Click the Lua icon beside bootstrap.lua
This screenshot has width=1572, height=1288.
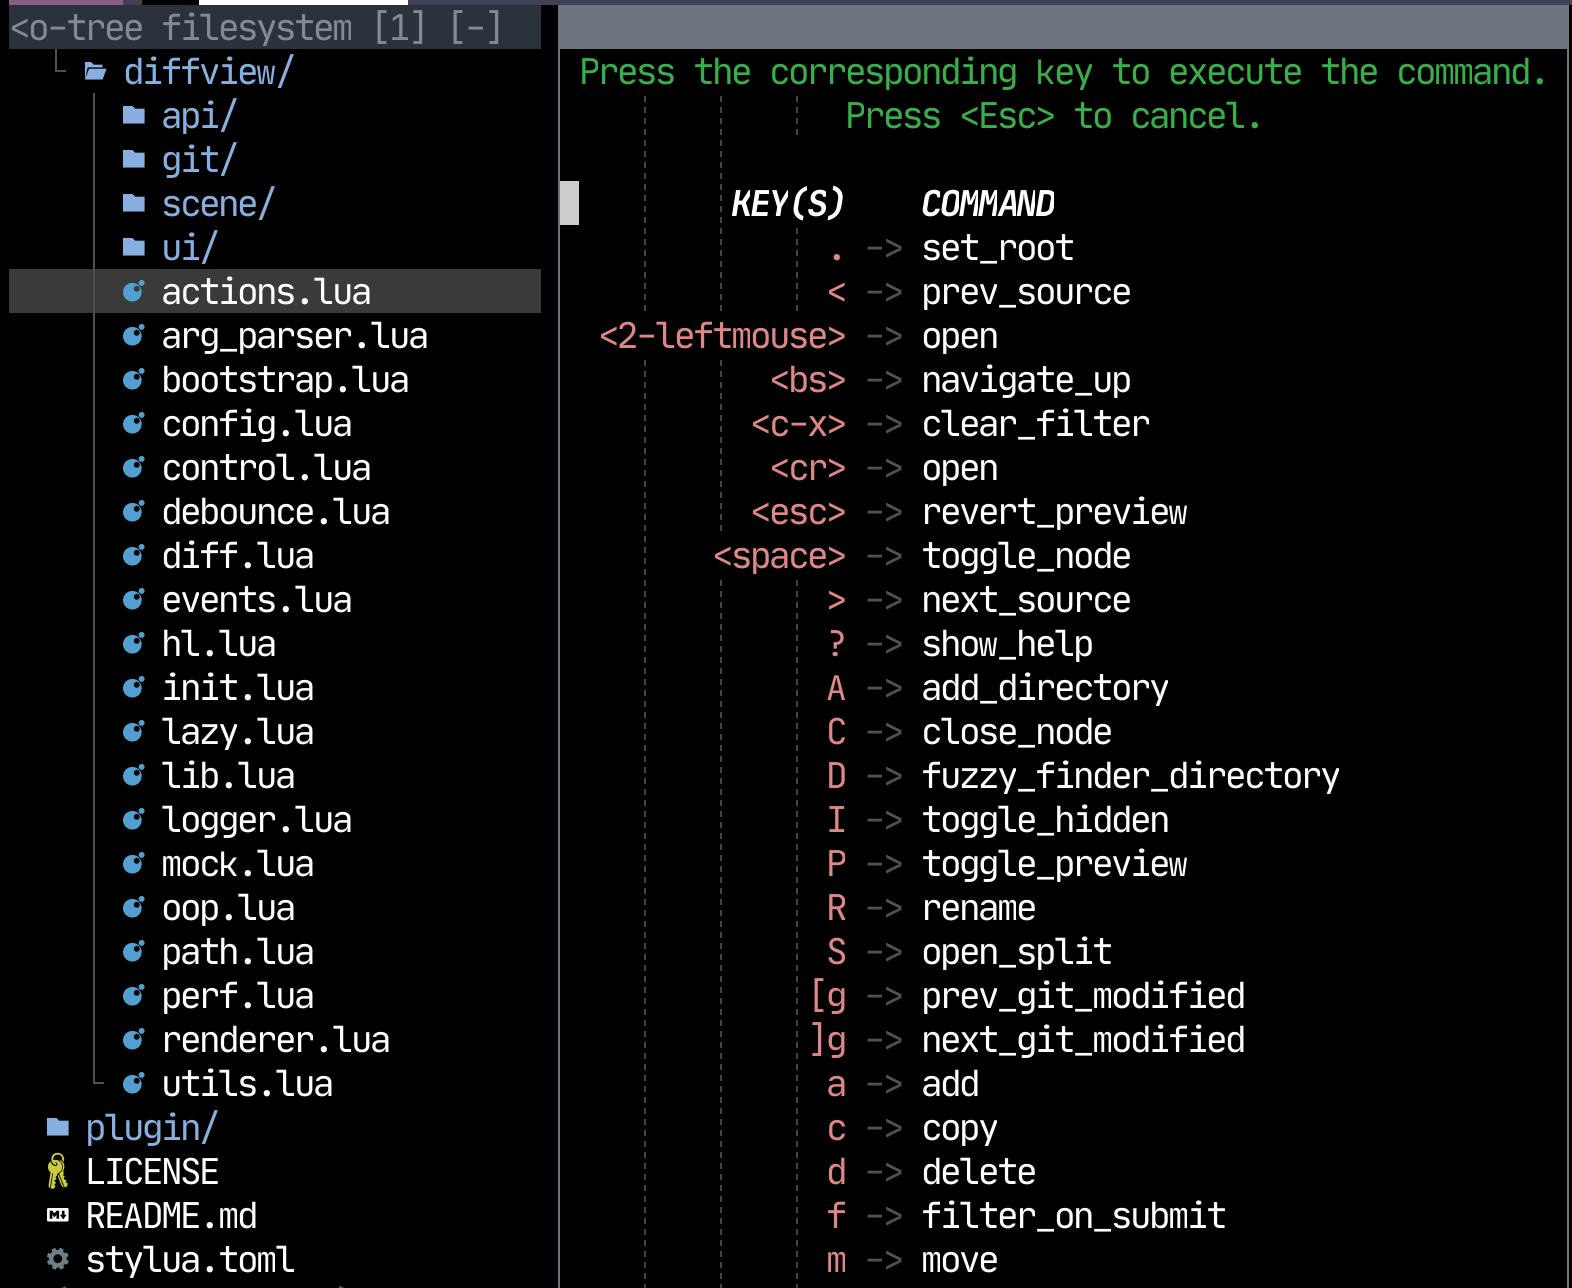click(x=134, y=380)
